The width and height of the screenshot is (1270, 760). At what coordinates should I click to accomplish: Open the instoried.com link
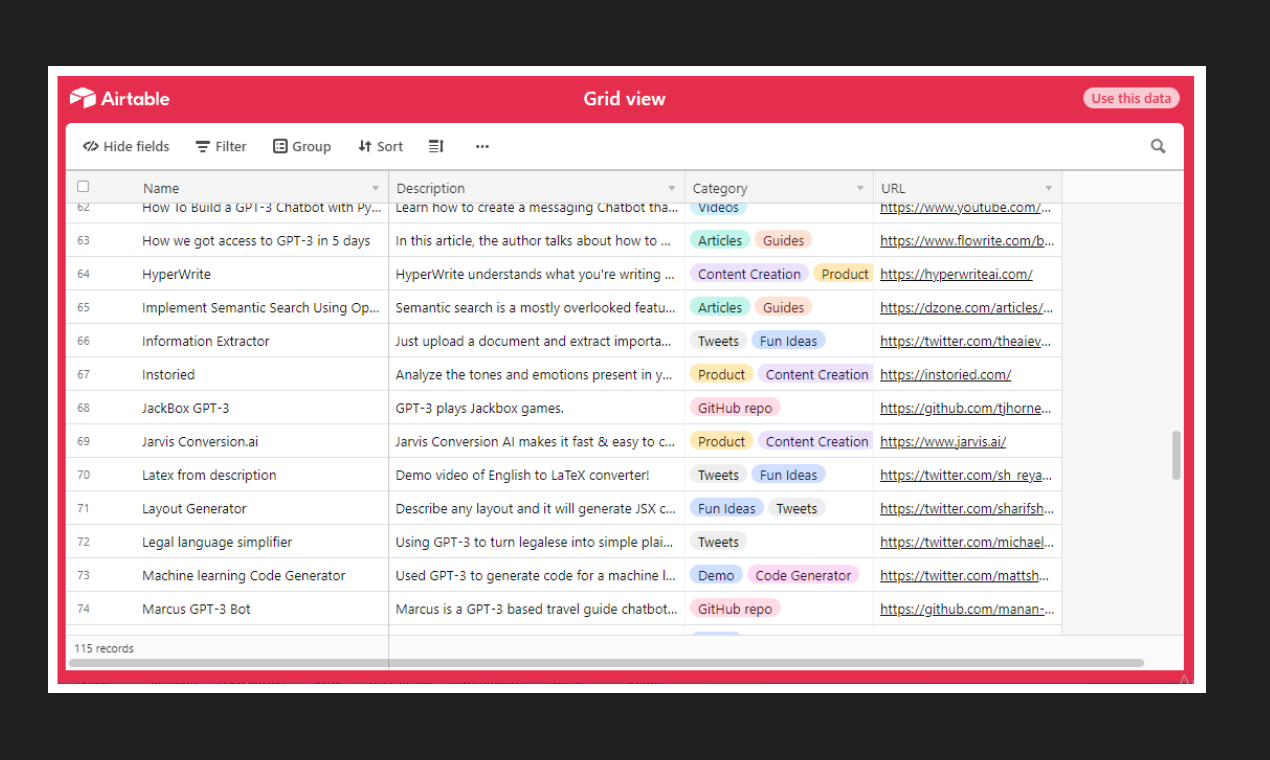point(945,374)
